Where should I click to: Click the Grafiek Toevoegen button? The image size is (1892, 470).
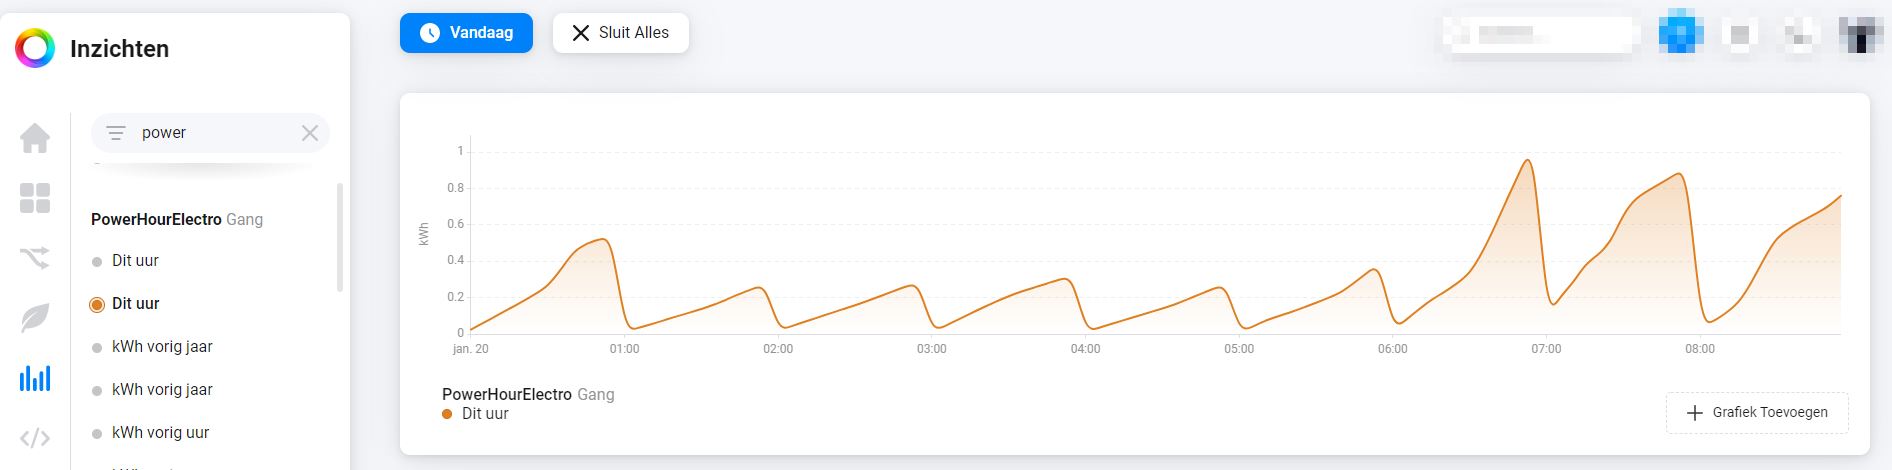click(1757, 413)
